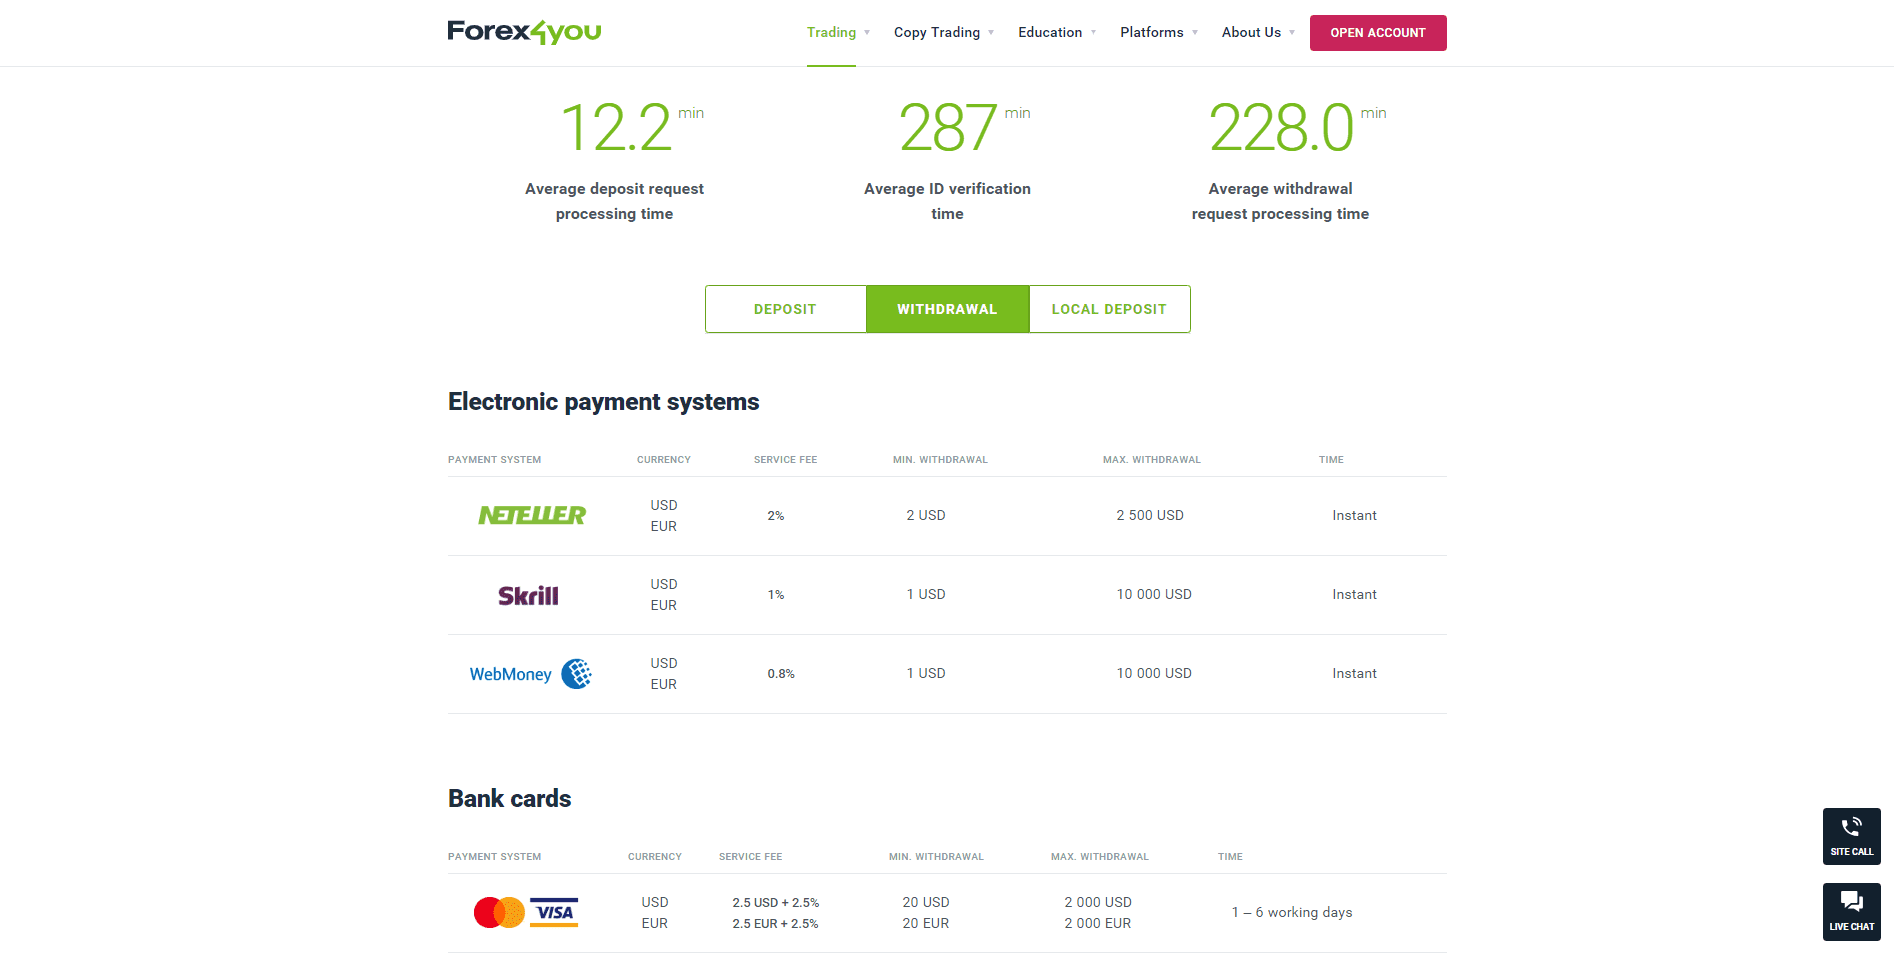The width and height of the screenshot is (1894, 960).
Task: Click the Open Account button
Action: 1377,33
